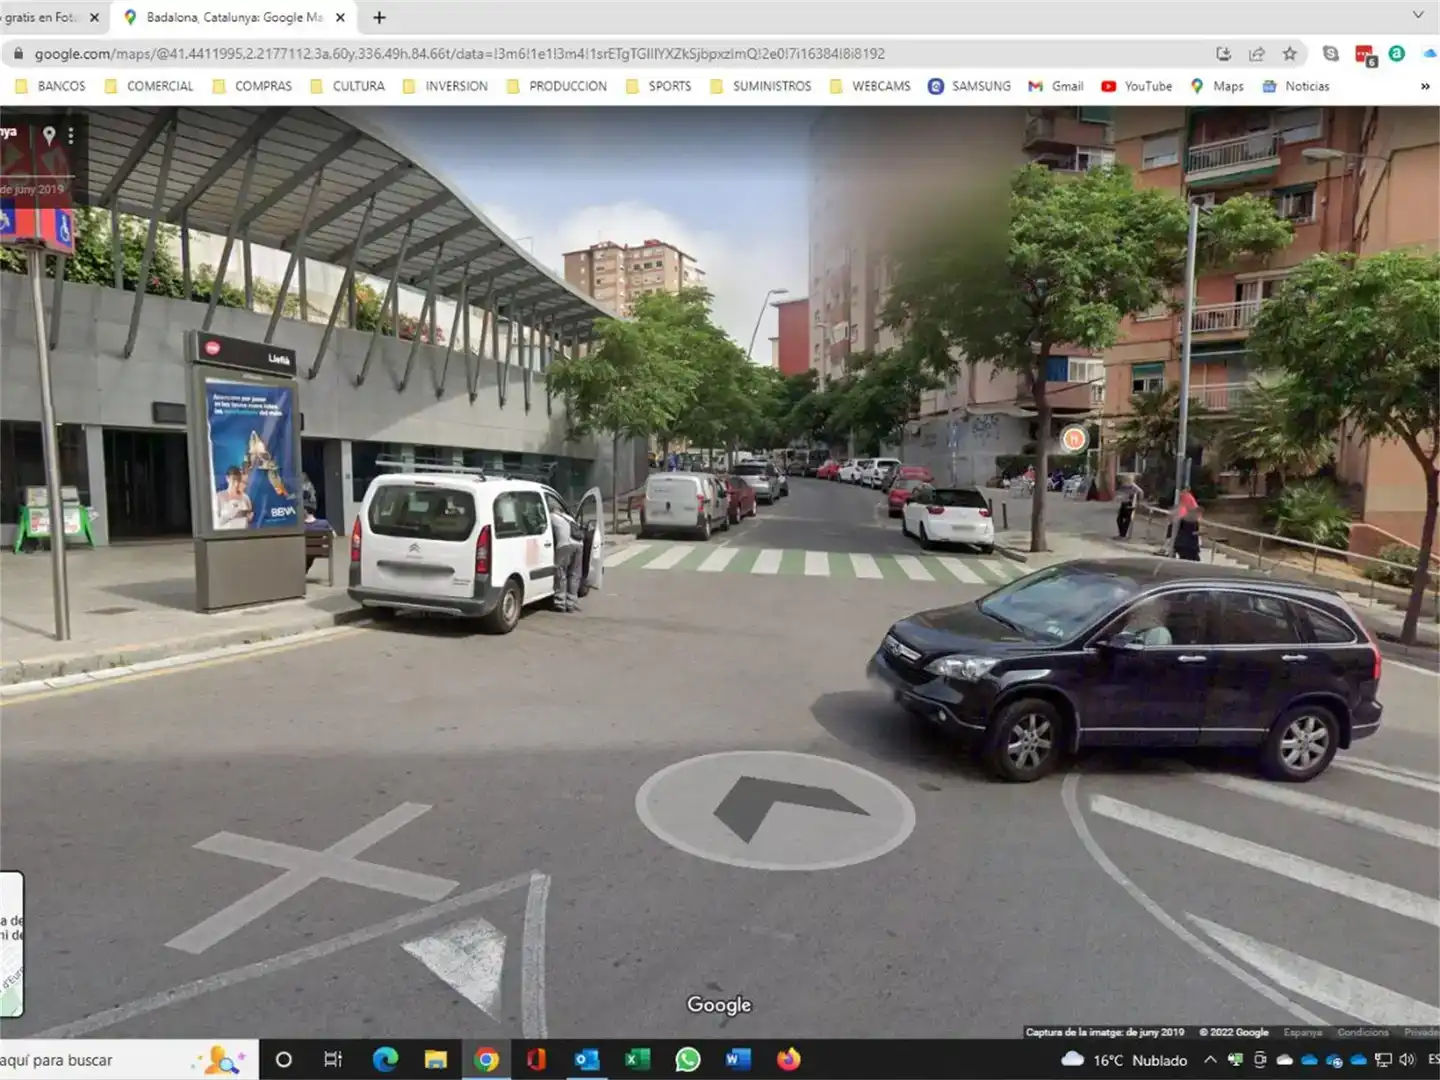Open the green circular extension icon

click(x=1397, y=54)
